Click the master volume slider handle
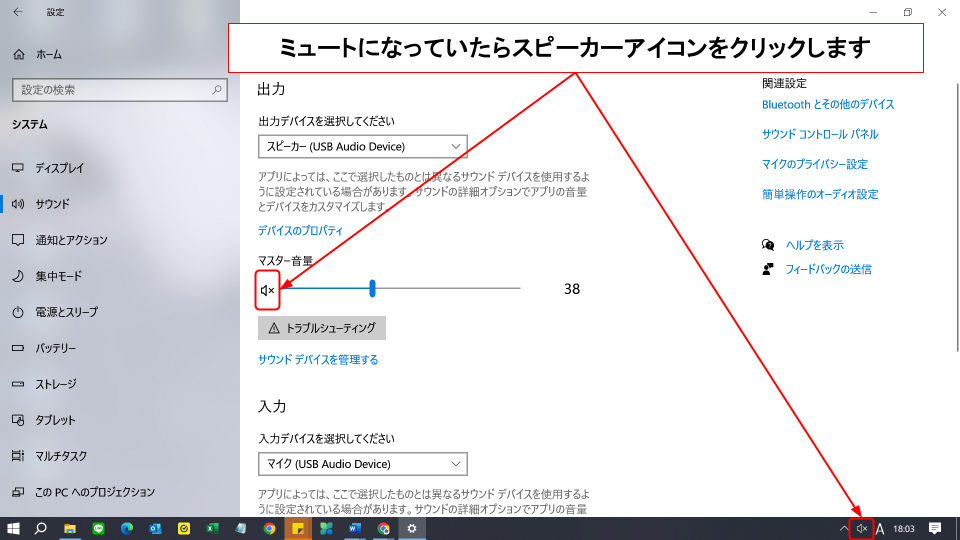The image size is (960, 540). click(372, 289)
